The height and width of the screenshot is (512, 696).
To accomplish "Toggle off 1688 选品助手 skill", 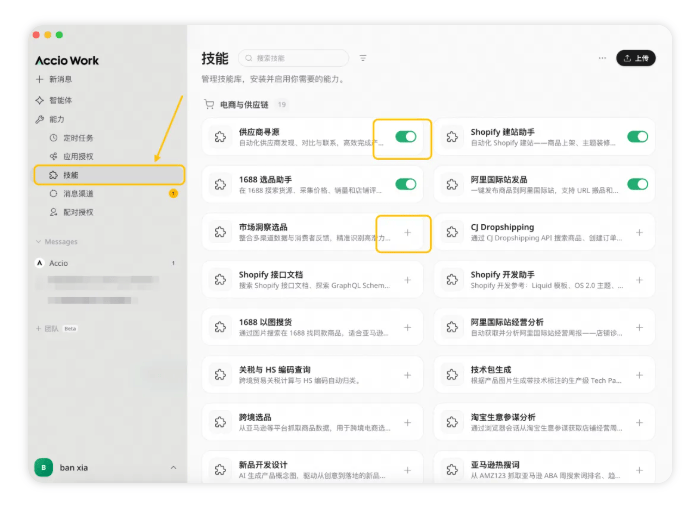I will (x=406, y=184).
